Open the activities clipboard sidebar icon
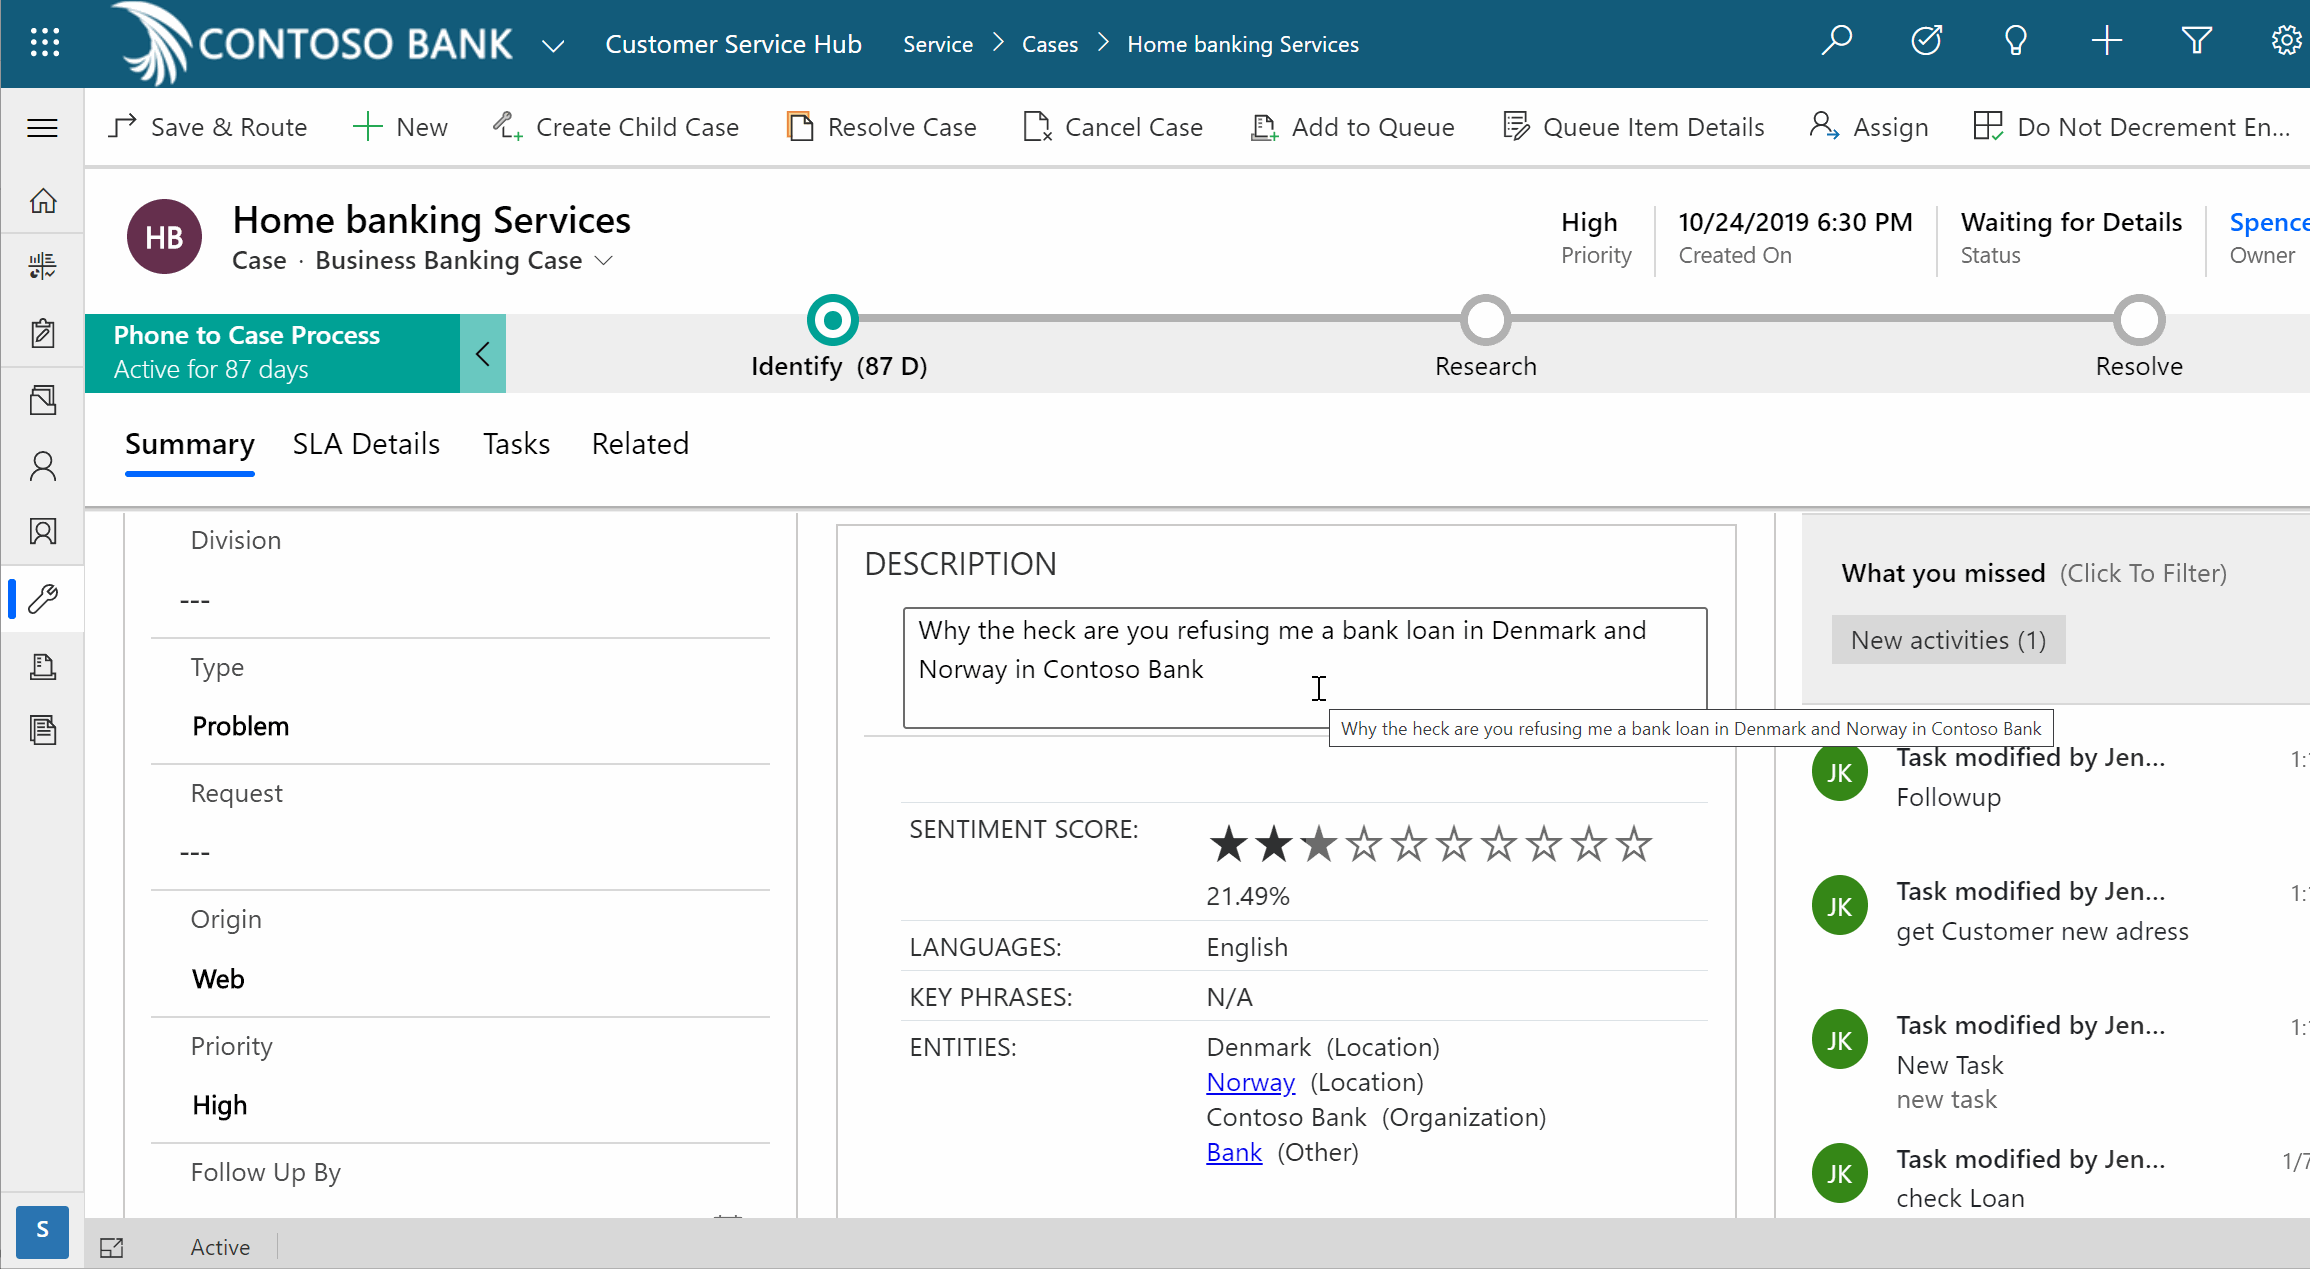This screenshot has width=2310, height=1269. click(42, 333)
